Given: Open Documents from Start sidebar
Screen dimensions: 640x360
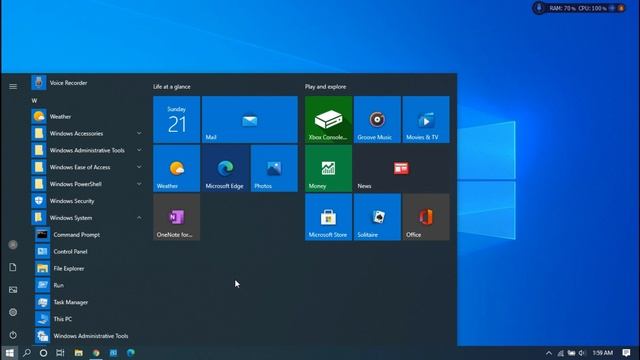Looking at the screenshot, I should click(13, 267).
